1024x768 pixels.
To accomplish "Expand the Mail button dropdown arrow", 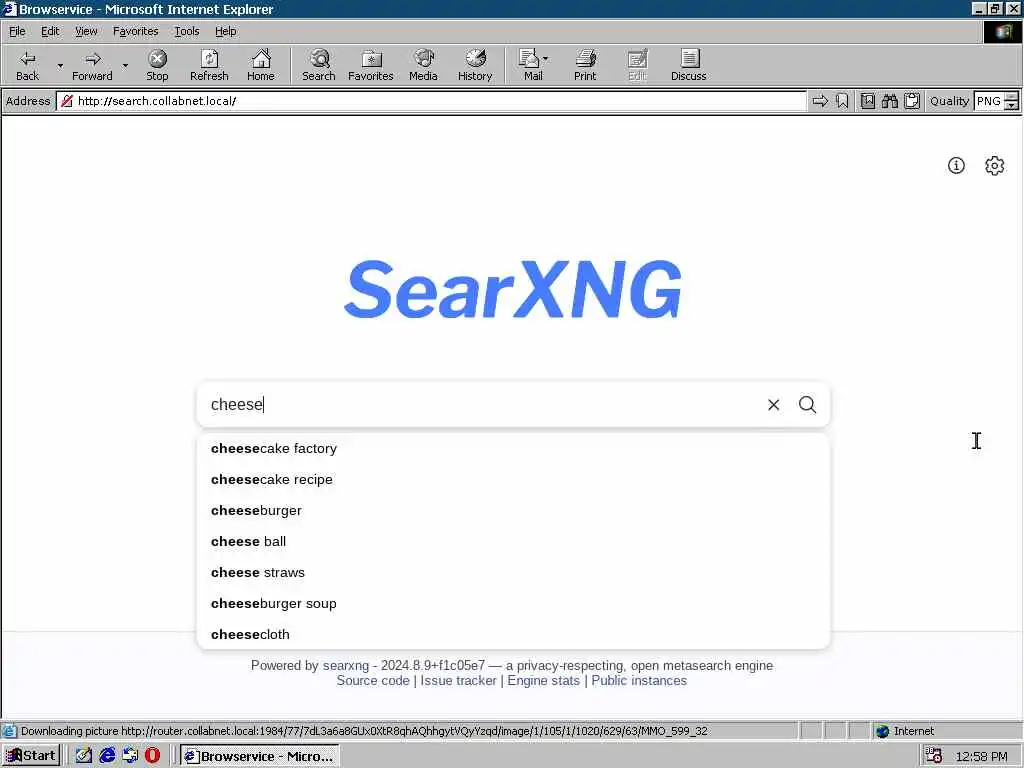I will click(x=545, y=59).
